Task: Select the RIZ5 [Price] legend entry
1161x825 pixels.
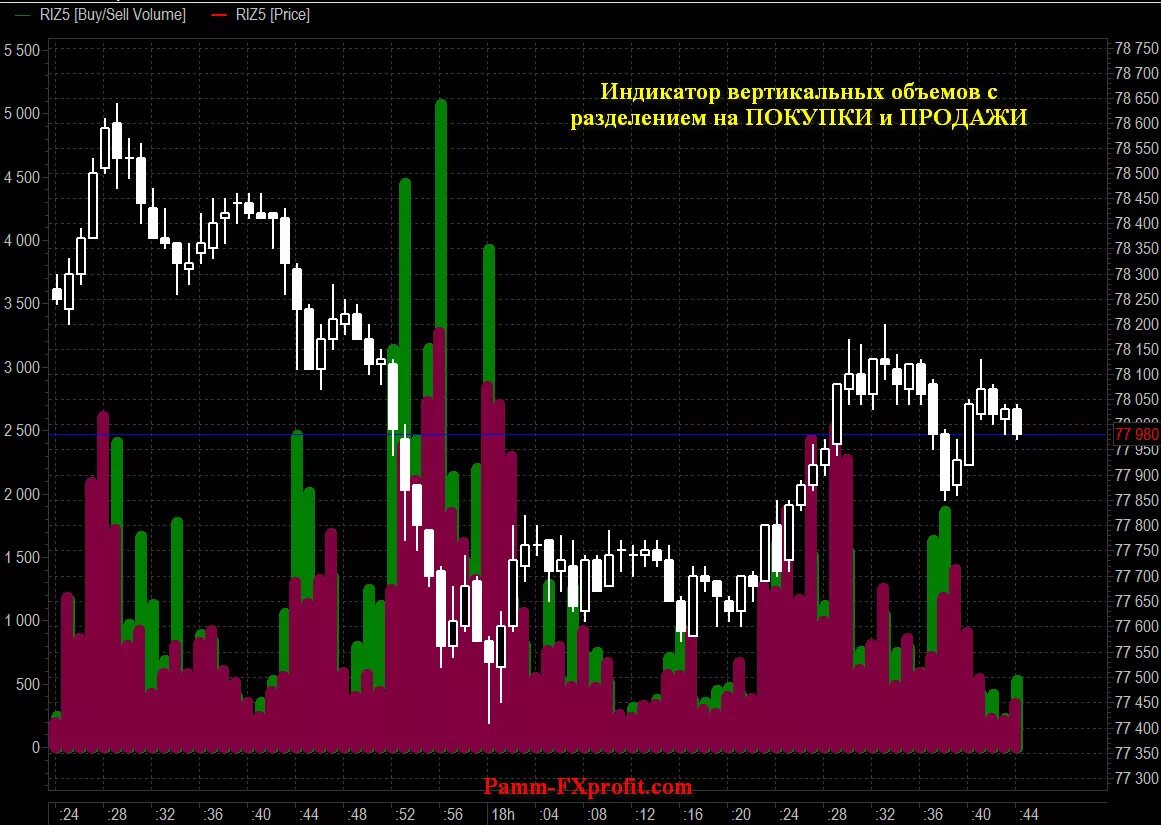Action: click(x=261, y=14)
